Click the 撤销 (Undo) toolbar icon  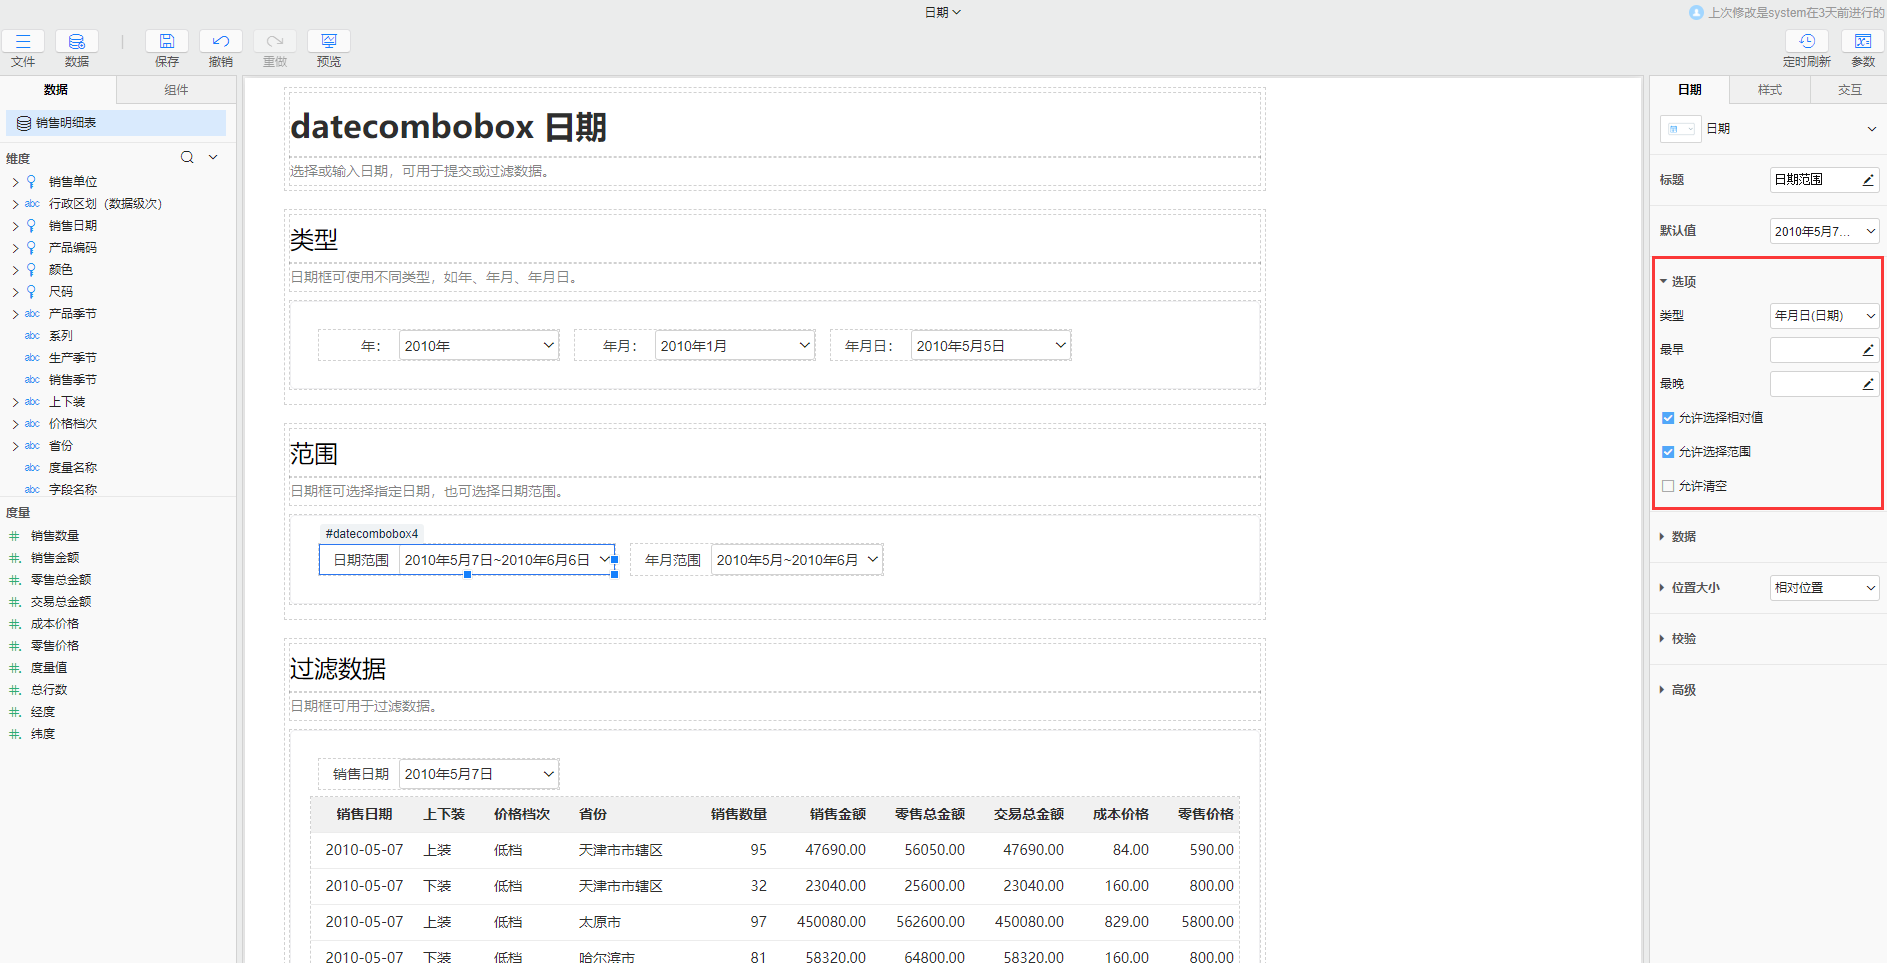pos(221,42)
